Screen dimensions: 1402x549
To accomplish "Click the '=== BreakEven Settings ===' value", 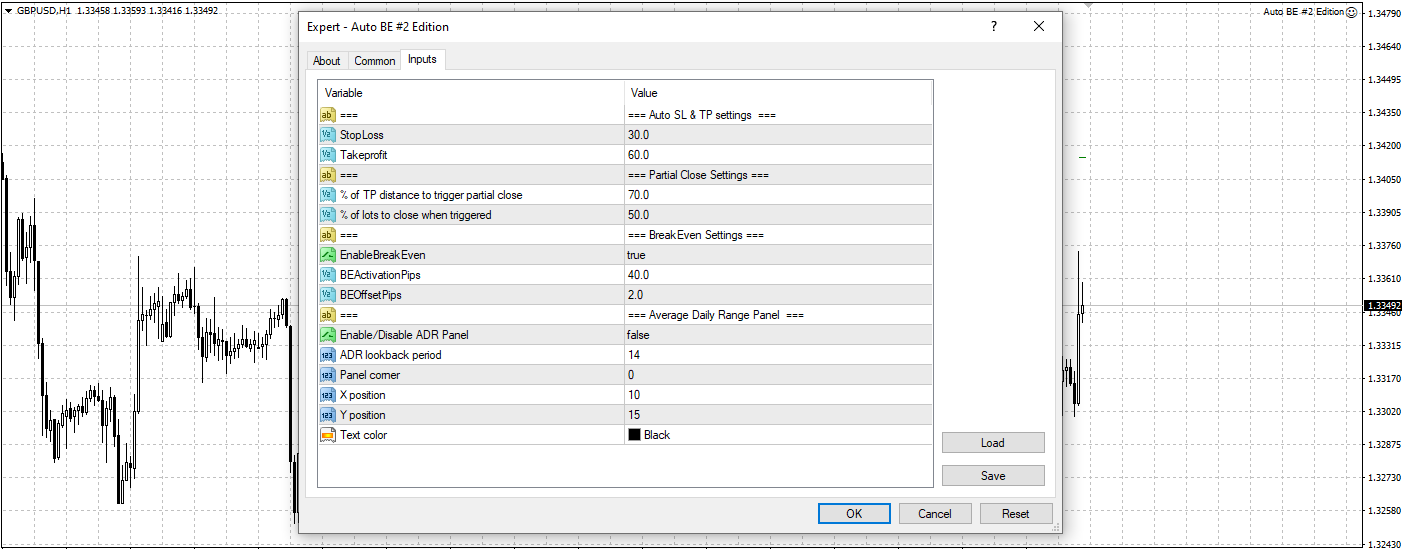I will 695,235.
